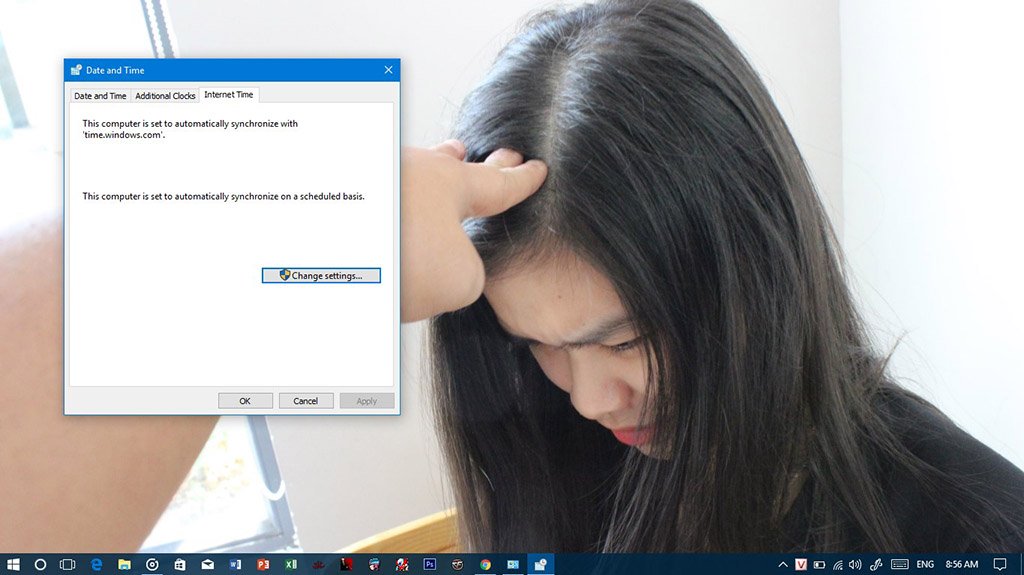Viewport: 1024px width, 575px height.
Task: Open the volume speaker icon
Action: (x=855, y=564)
